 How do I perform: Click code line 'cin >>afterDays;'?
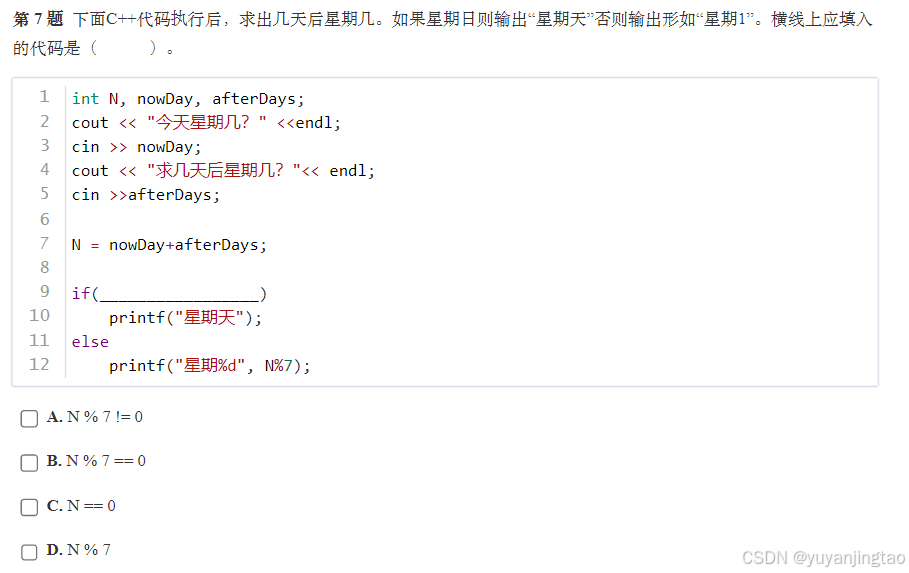[146, 195]
